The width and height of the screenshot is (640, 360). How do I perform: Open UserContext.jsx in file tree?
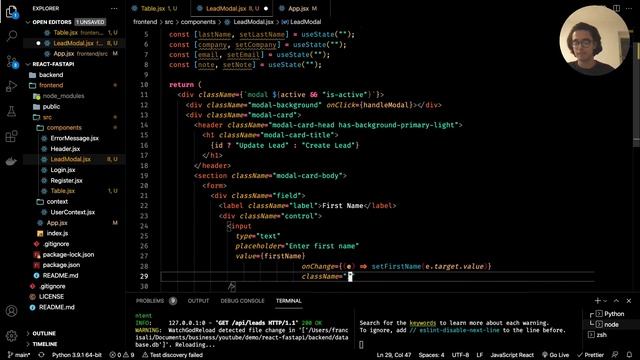(72, 212)
